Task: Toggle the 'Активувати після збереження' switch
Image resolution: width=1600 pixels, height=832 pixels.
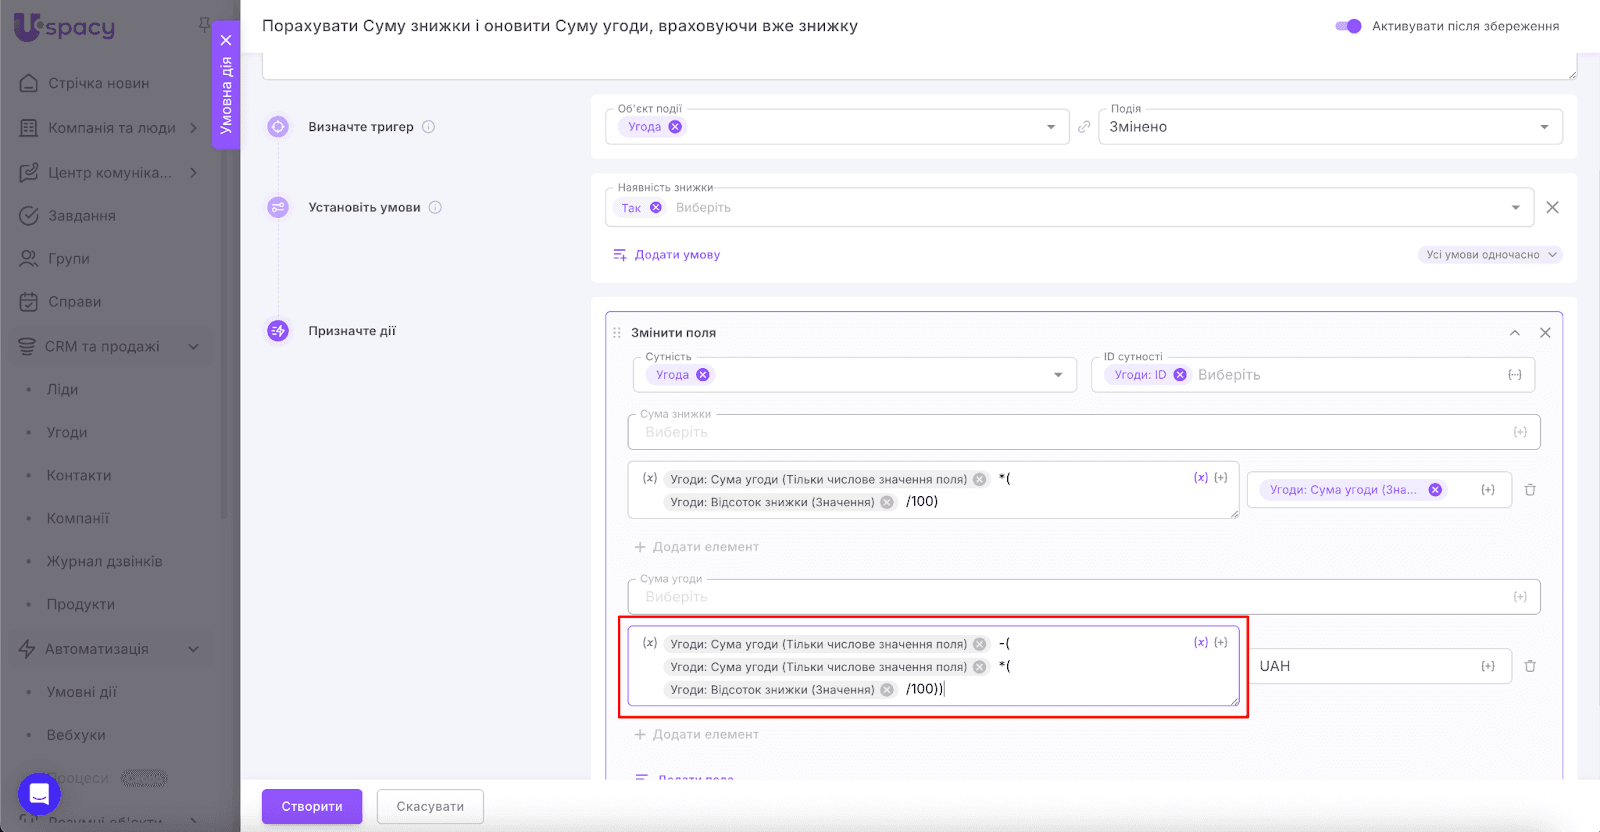Action: tap(1348, 26)
